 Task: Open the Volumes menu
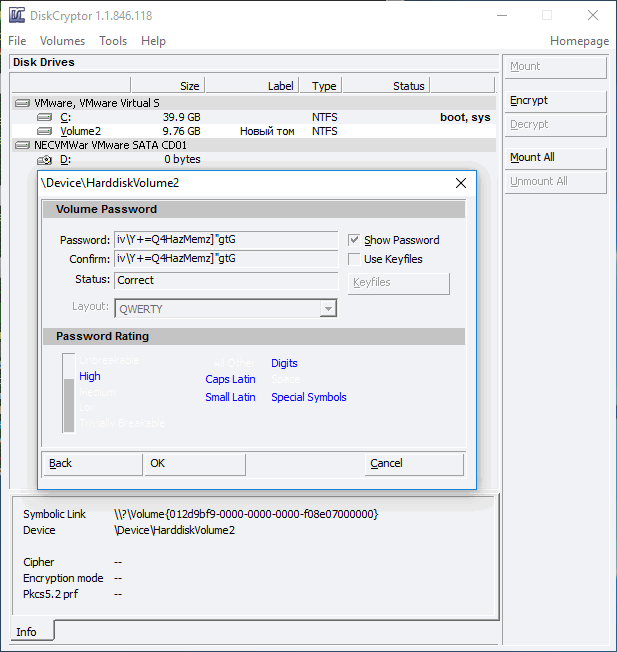click(x=62, y=41)
